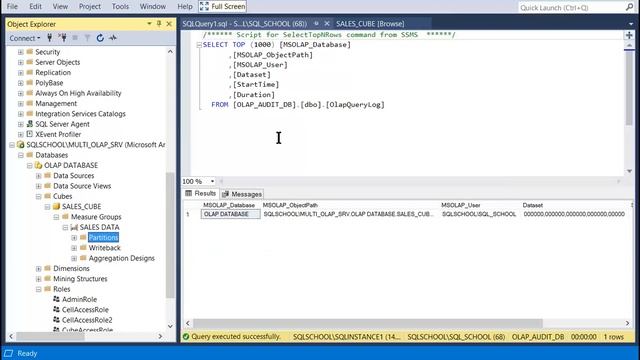
Task: Open the Tools menu
Action: pyautogui.click(x=120, y=7)
